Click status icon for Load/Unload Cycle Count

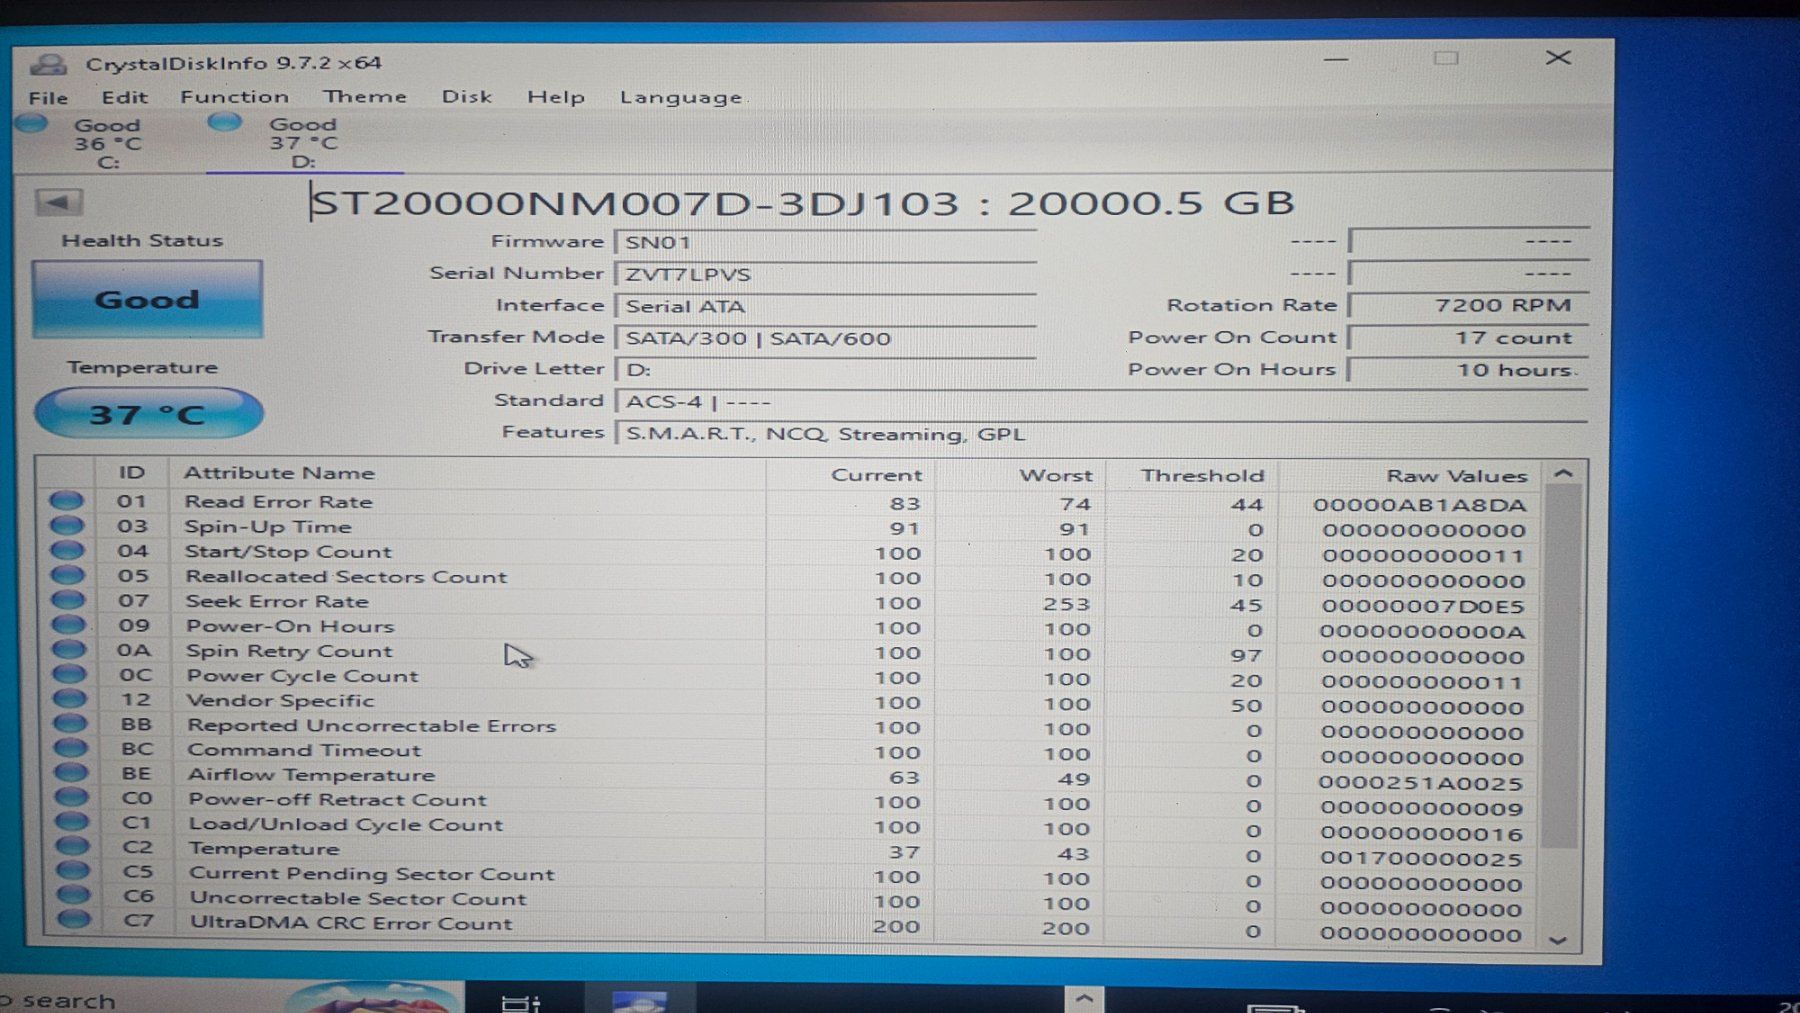(x=72, y=822)
